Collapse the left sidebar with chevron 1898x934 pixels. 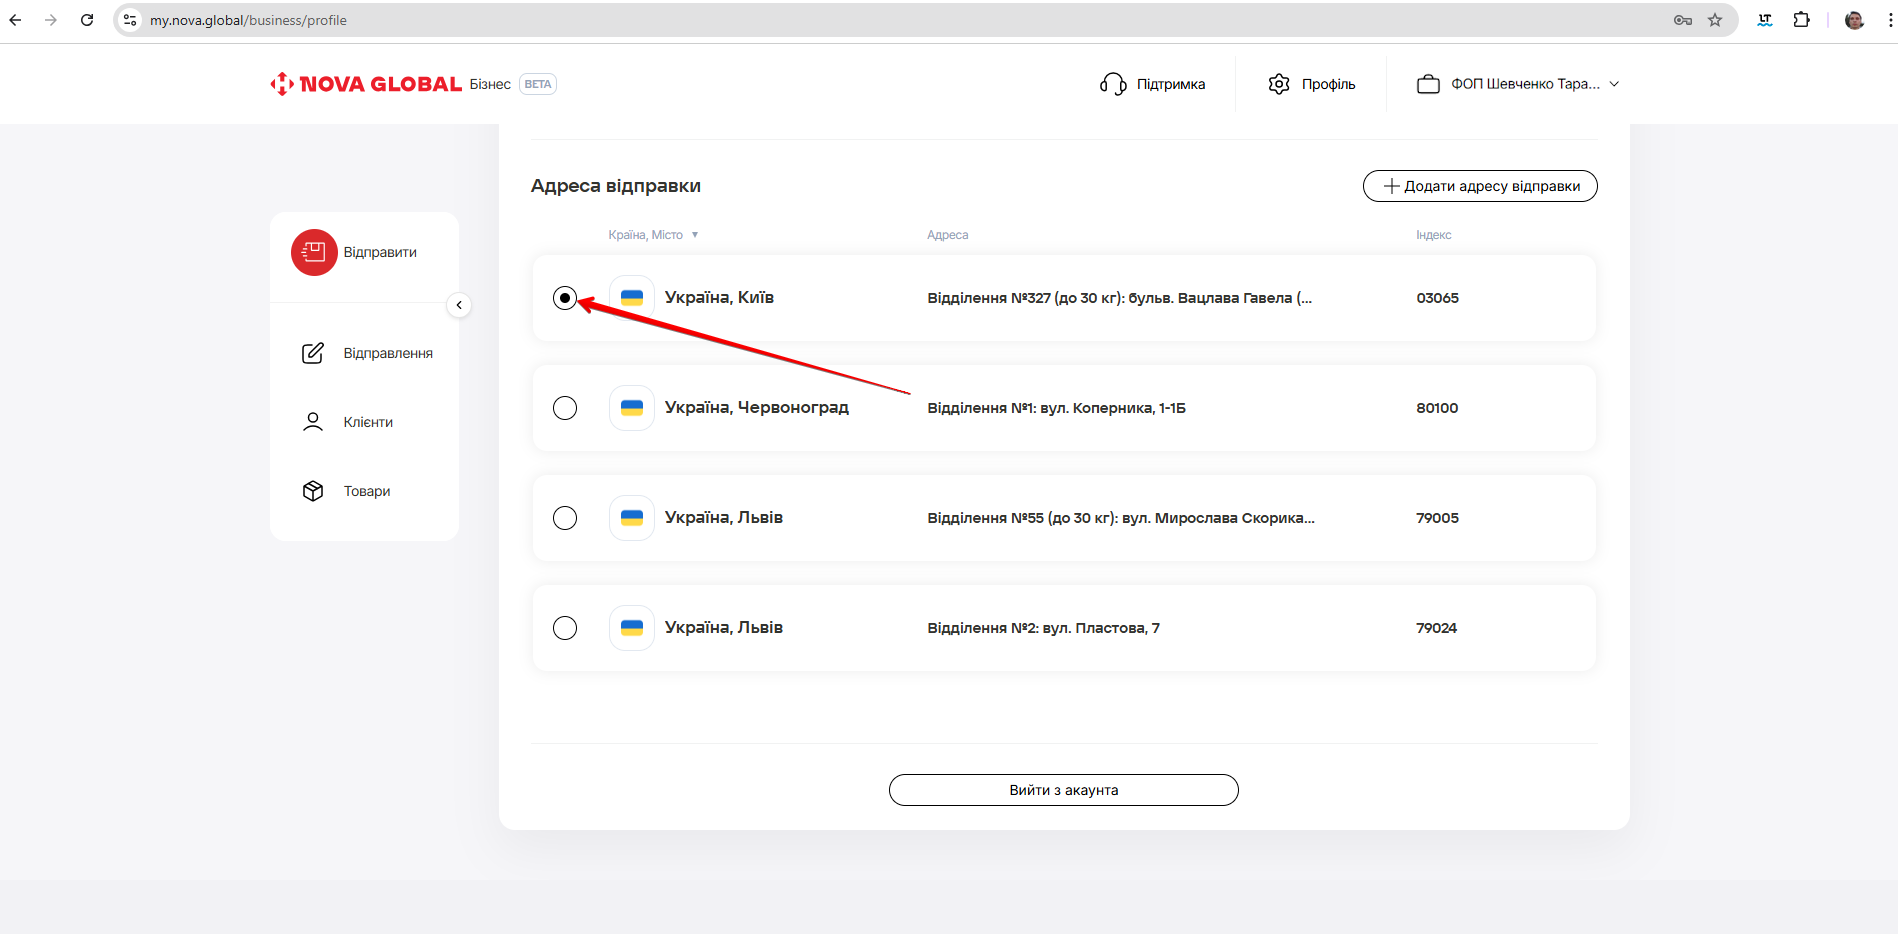pyautogui.click(x=459, y=305)
